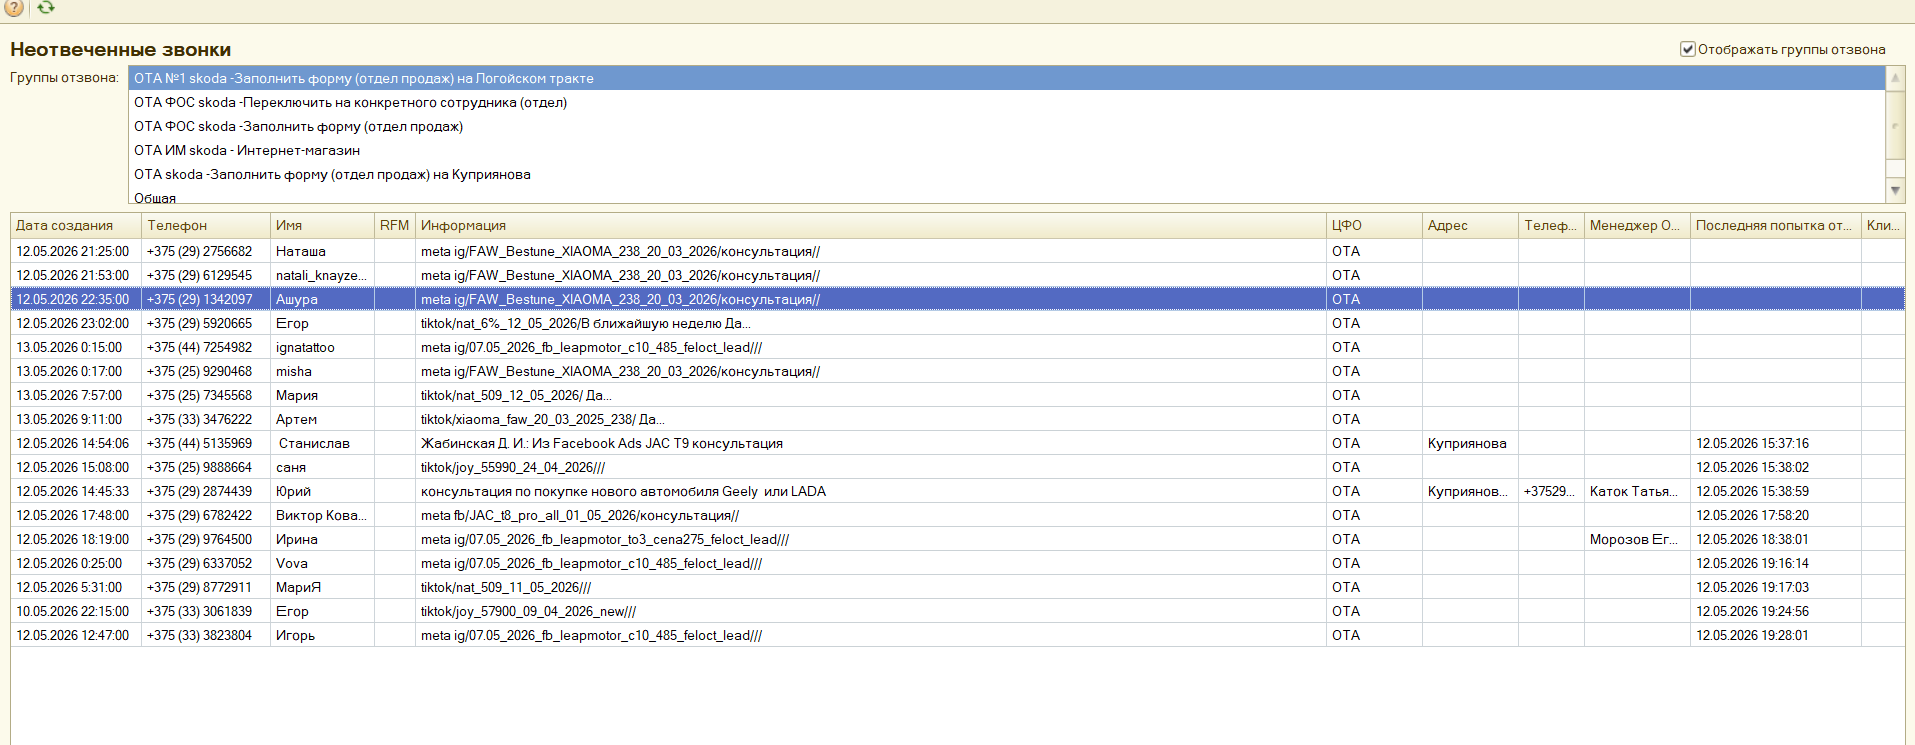Click the Последняя попытка column header
Viewport: 1915px width, 745px height.
(x=1775, y=225)
